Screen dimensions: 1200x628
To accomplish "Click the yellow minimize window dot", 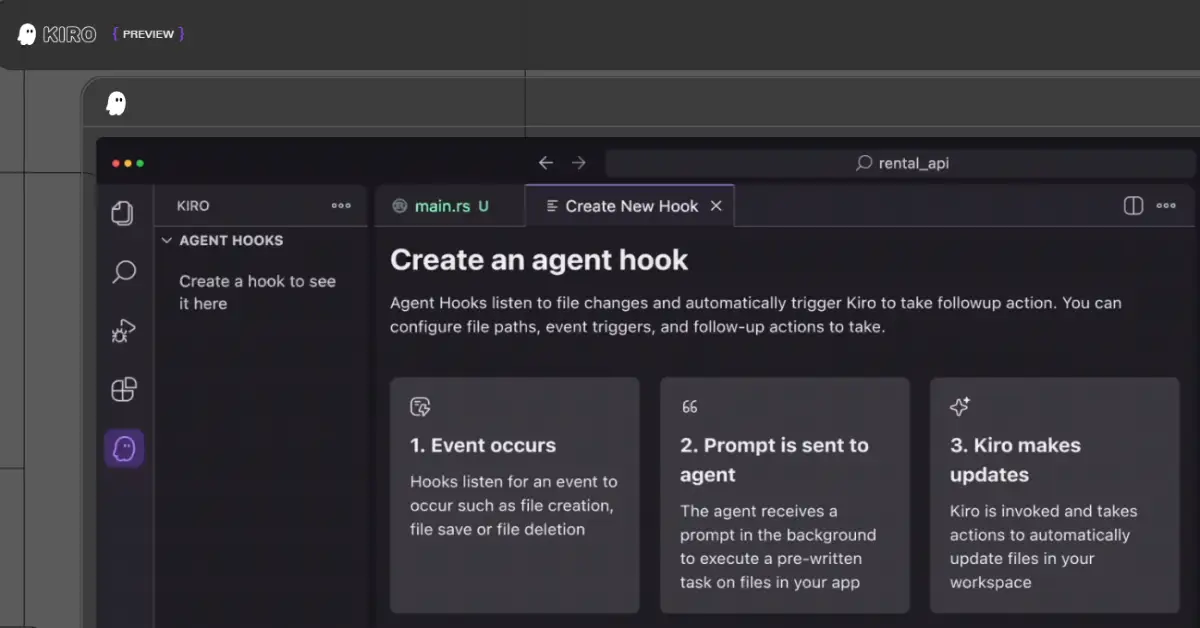I will [x=128, y=163].
